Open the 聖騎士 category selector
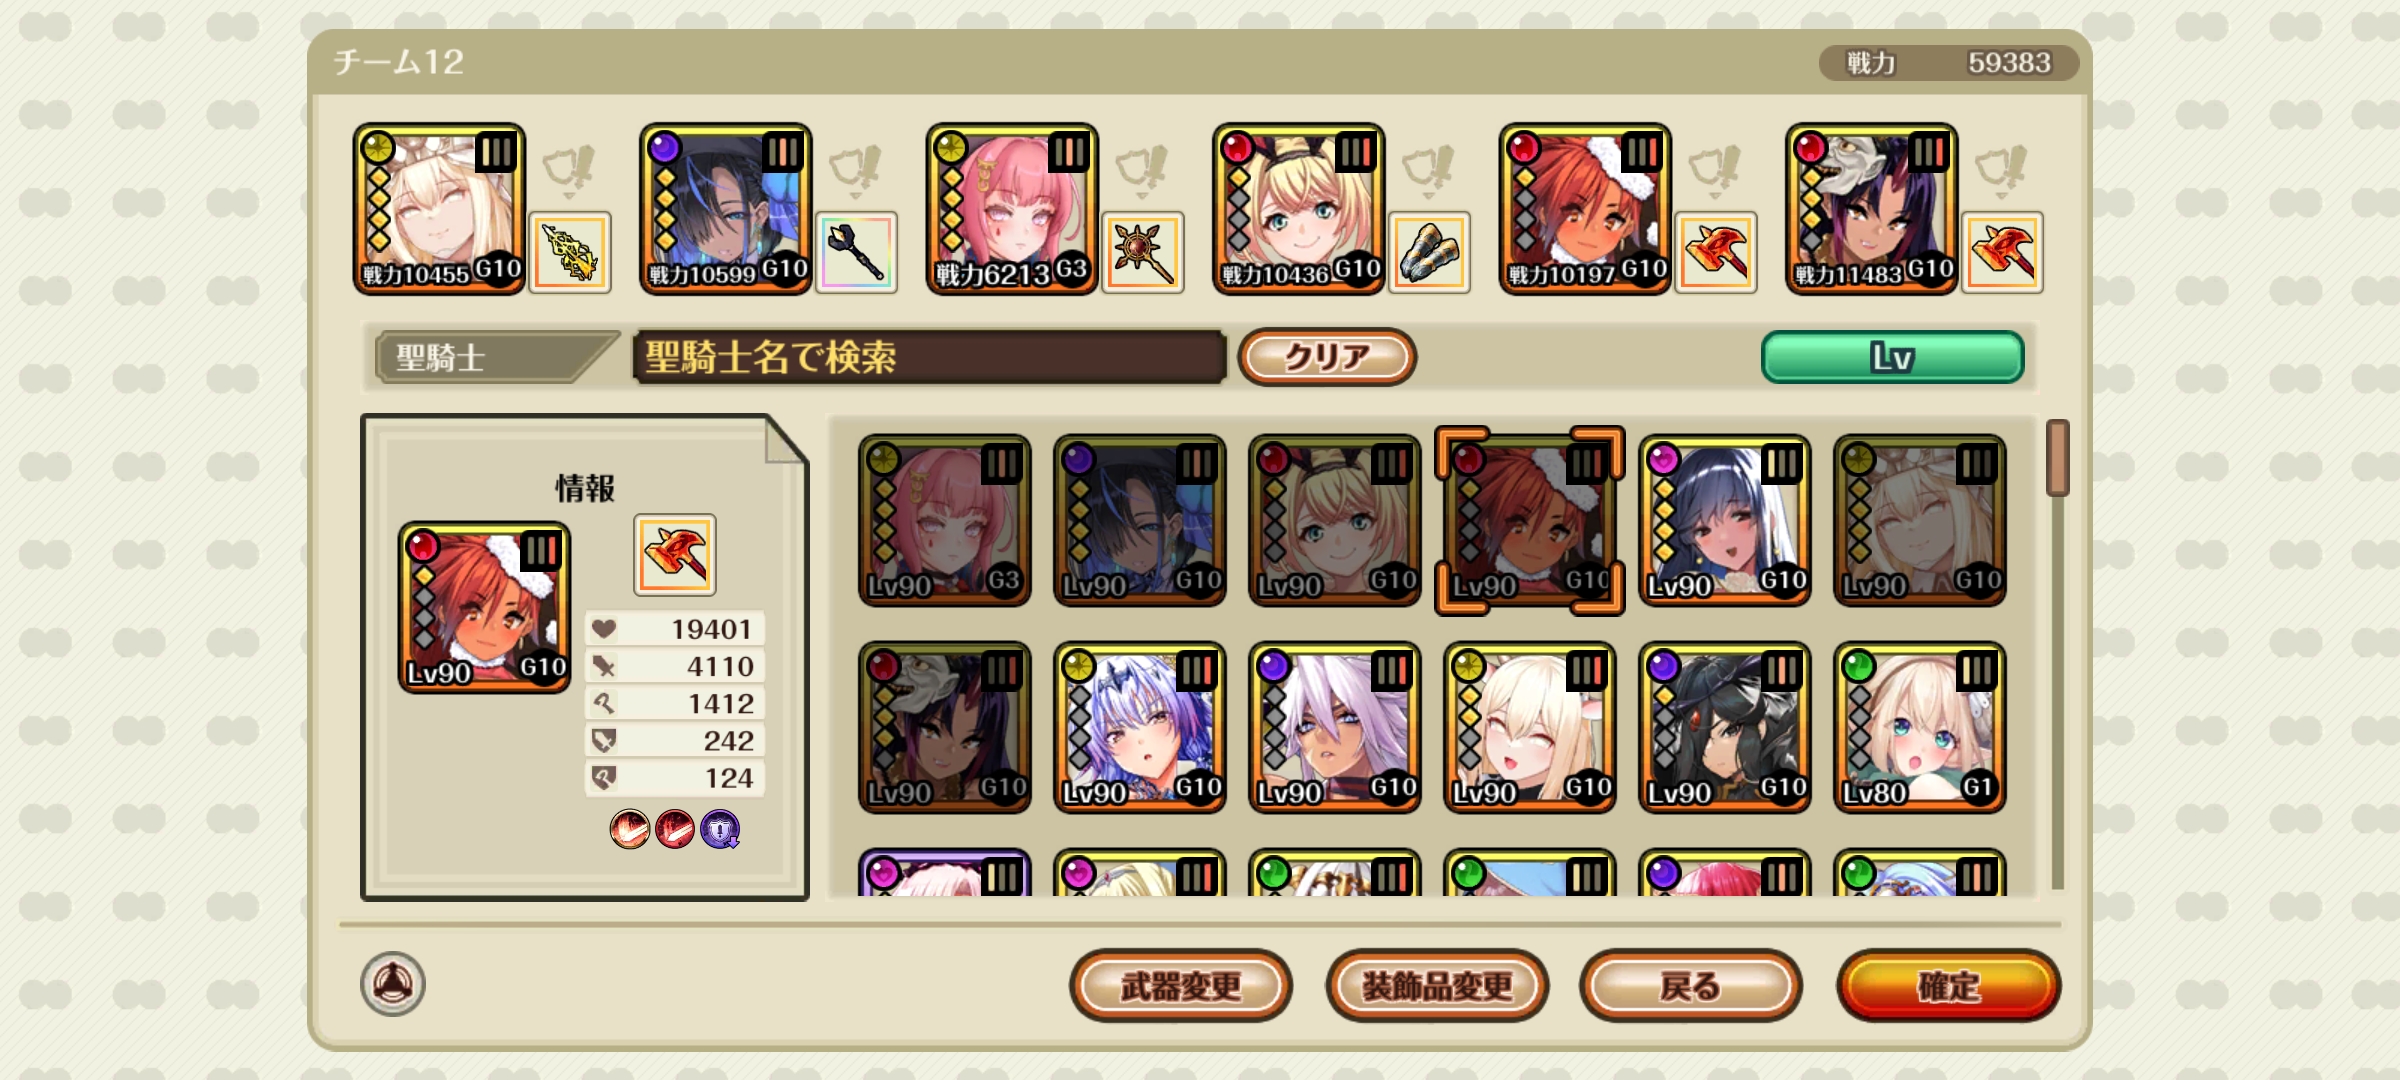 [x=495, y=357]
